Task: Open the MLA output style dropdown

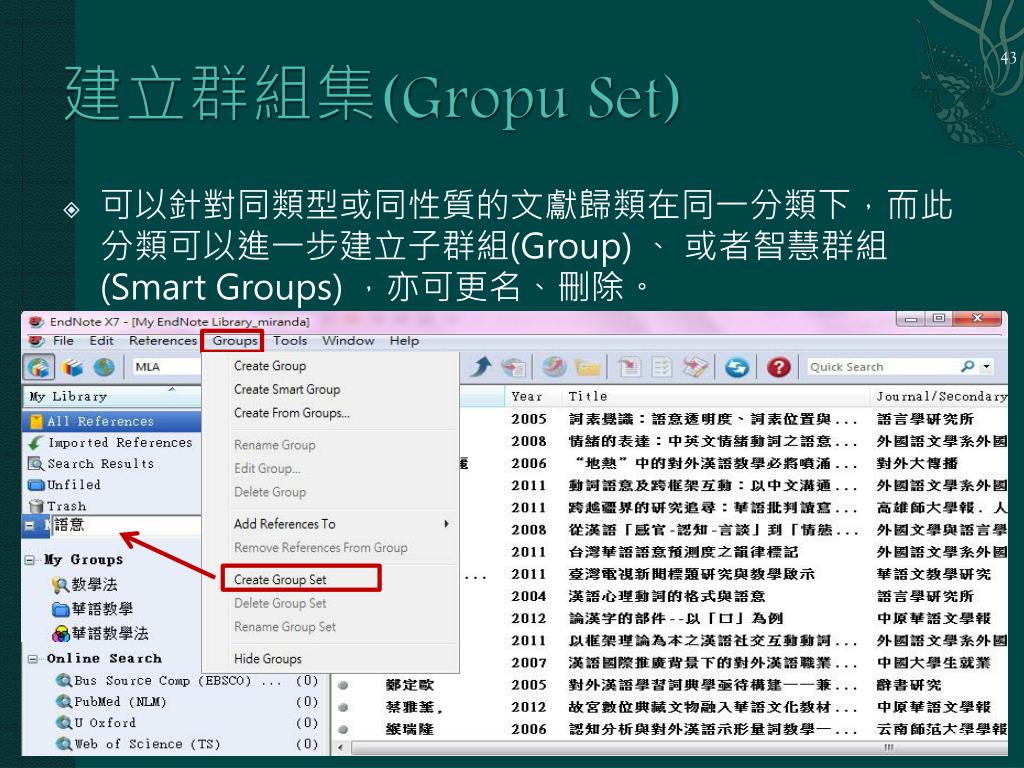Action: click(x=167, y=366)
